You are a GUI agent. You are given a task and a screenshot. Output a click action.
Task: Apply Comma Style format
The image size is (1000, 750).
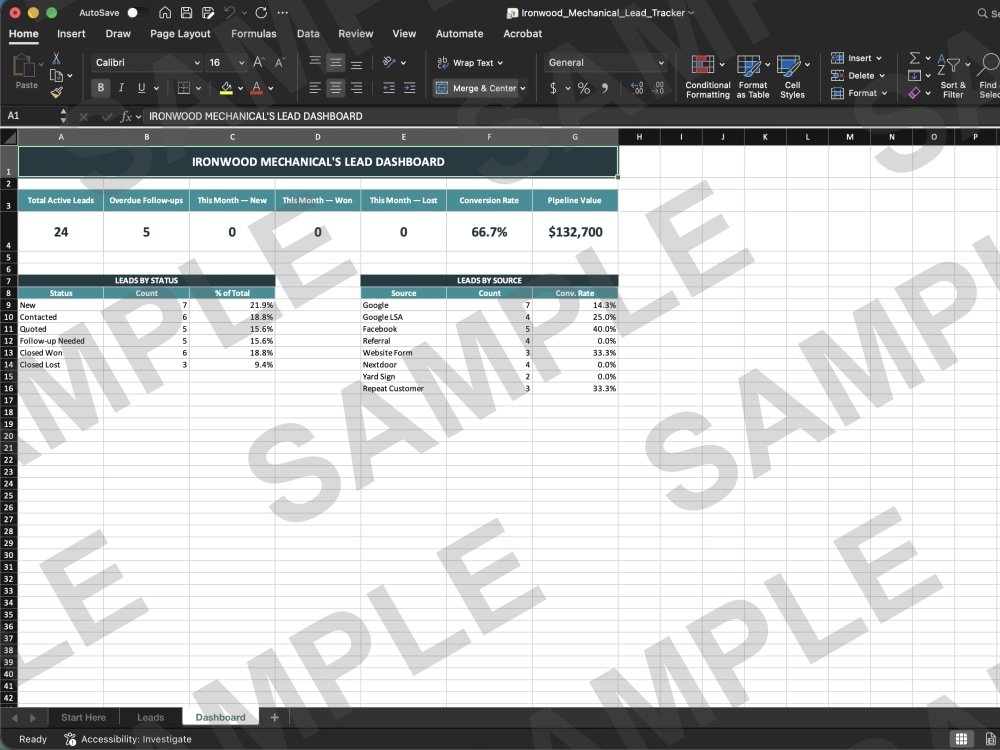pyautogui.click(x=605, y=88)
